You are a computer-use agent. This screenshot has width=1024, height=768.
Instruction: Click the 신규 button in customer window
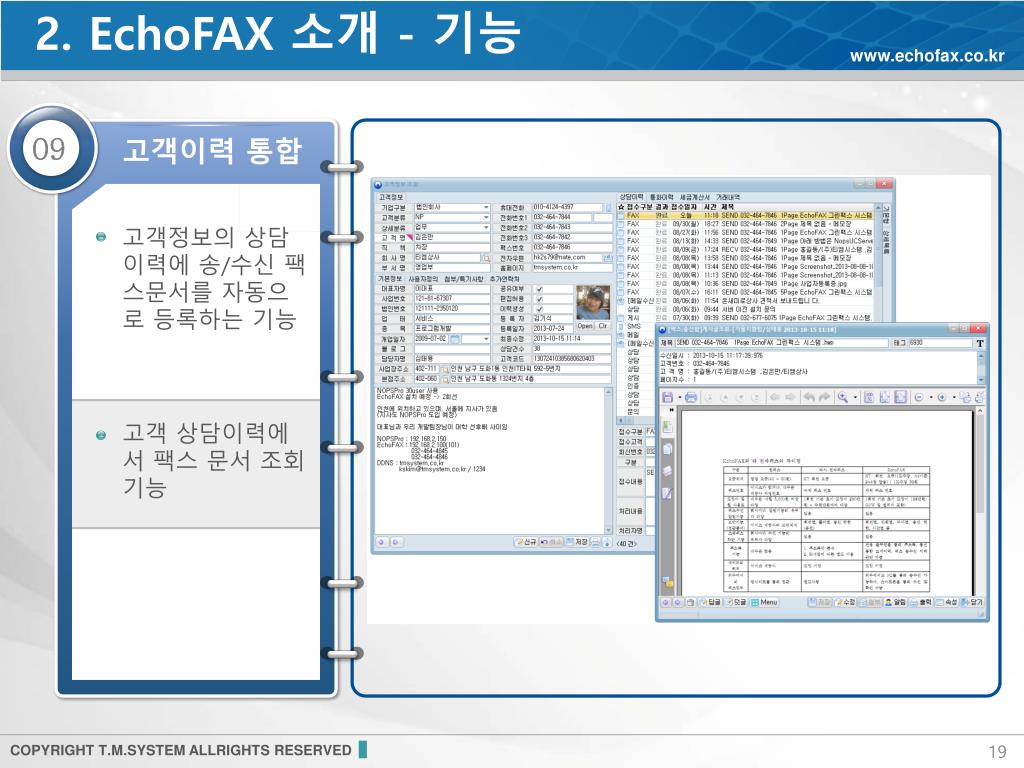(x=526, y=542)
